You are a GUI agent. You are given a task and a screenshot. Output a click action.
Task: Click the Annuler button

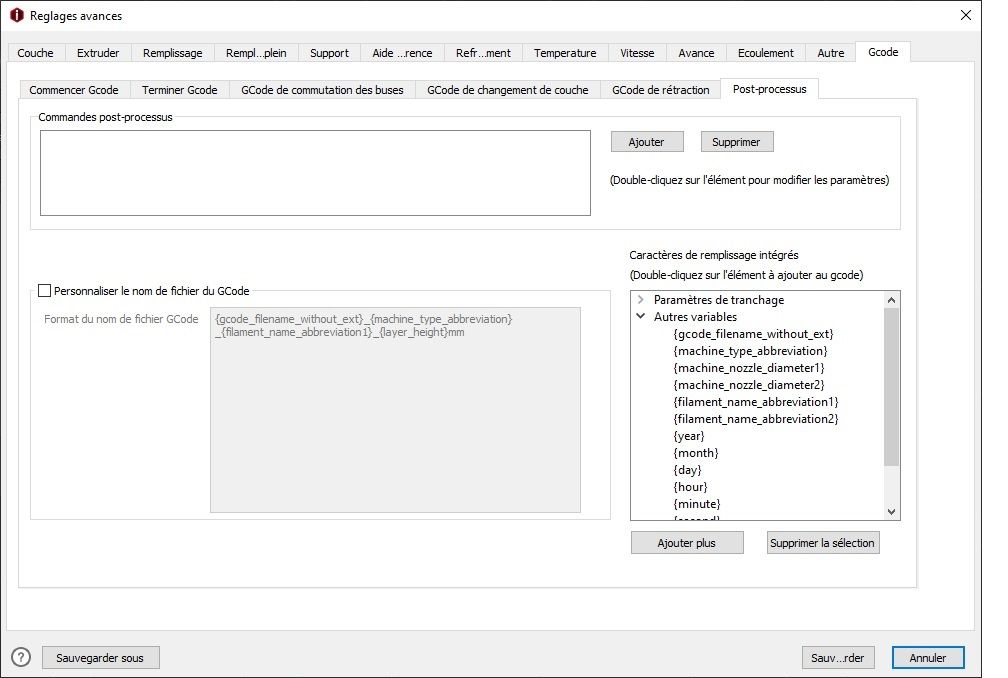928,657
